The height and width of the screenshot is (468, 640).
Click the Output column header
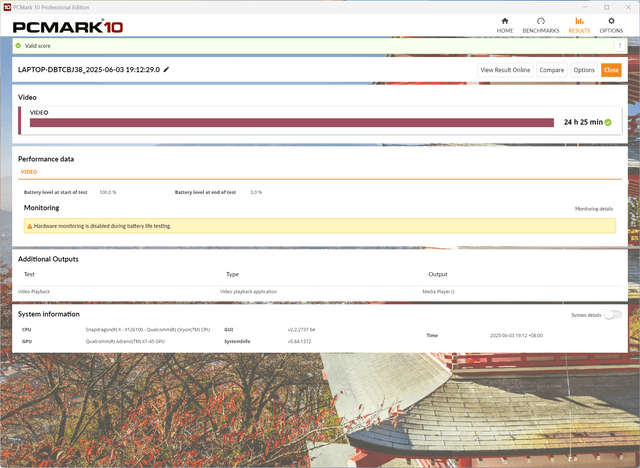pyautogui.click(x=438, y=274)
